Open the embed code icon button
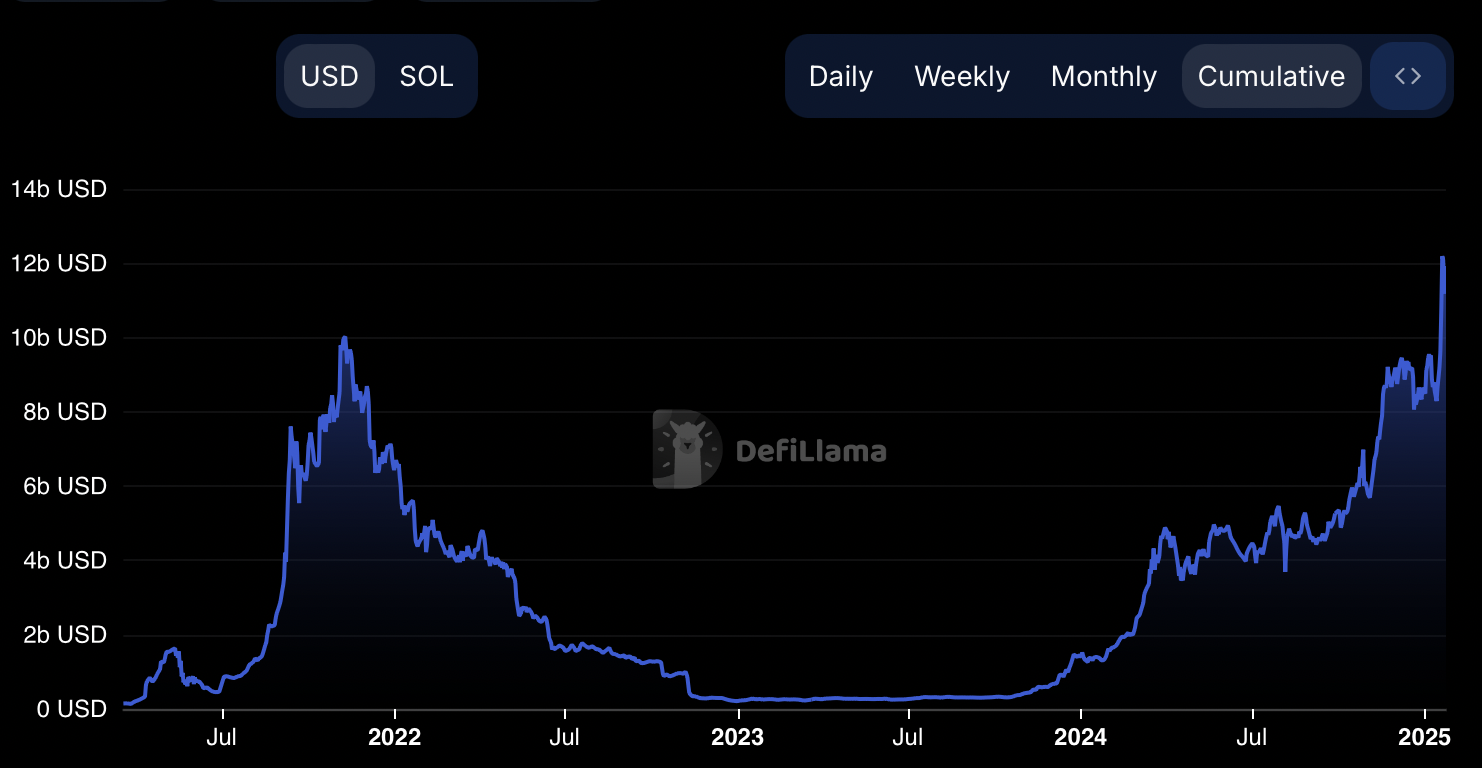The image size is (1482, 768). (x=1408, y=76)
